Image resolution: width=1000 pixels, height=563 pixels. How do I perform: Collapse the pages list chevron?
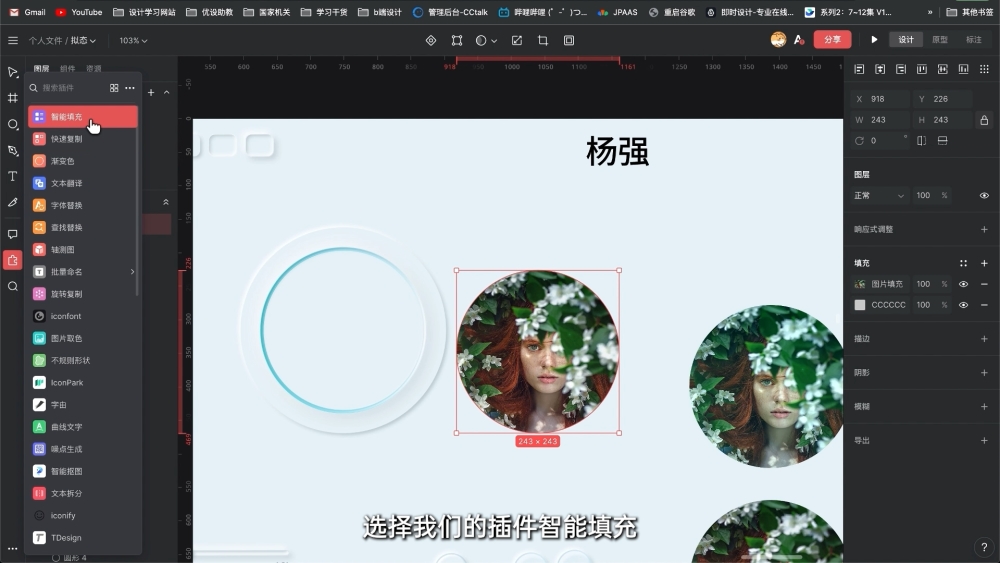pos(167,92)
